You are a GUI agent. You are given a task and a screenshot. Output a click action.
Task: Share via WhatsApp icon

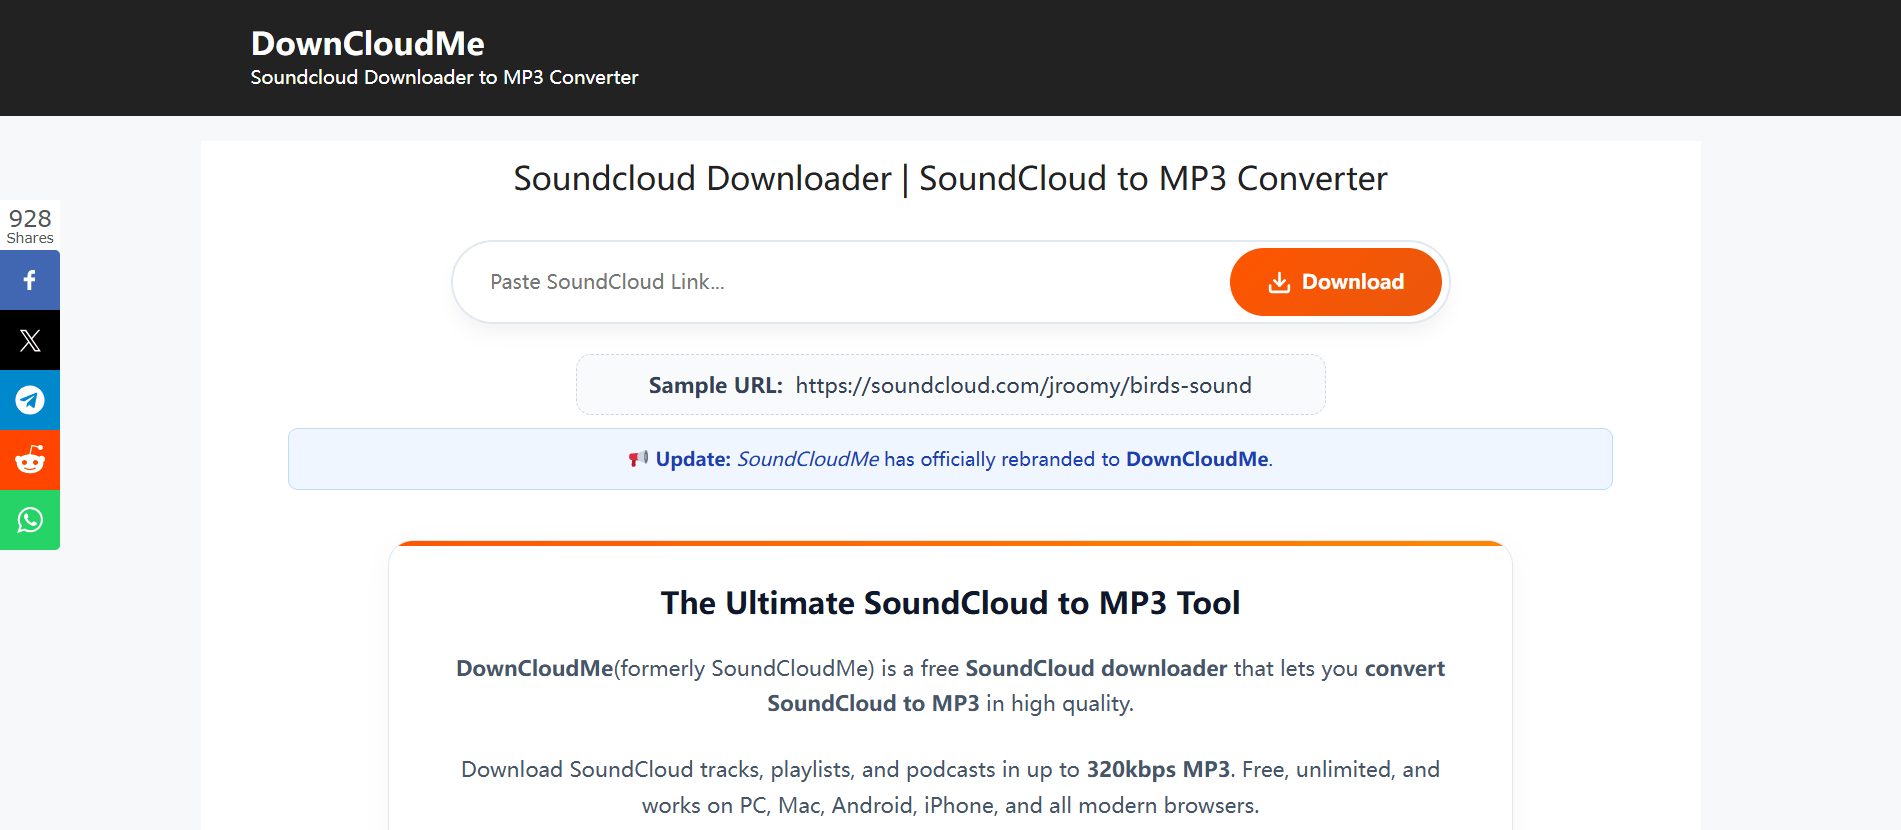pos(30,520)
